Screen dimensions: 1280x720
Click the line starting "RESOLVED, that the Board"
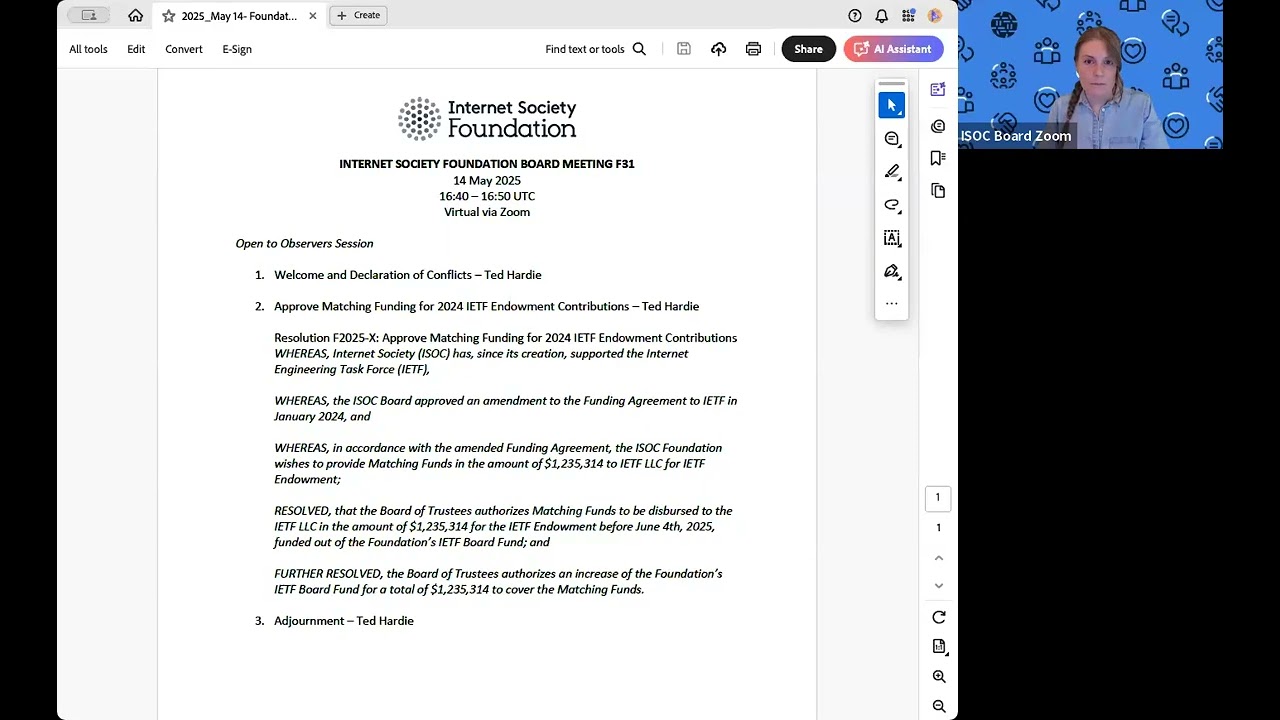point(503,511)
